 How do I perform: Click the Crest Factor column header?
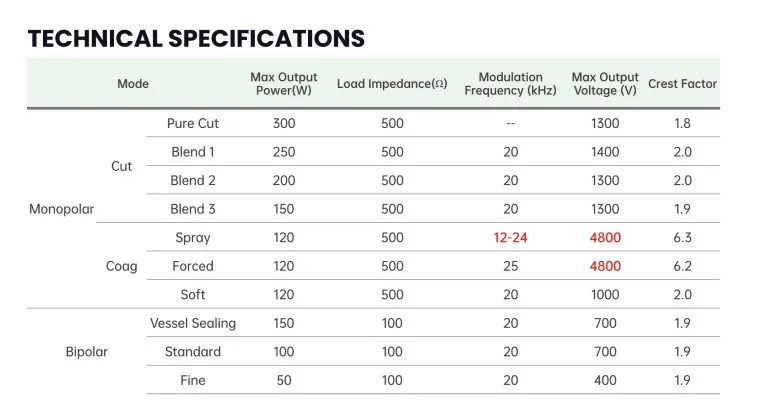point(683,84)
